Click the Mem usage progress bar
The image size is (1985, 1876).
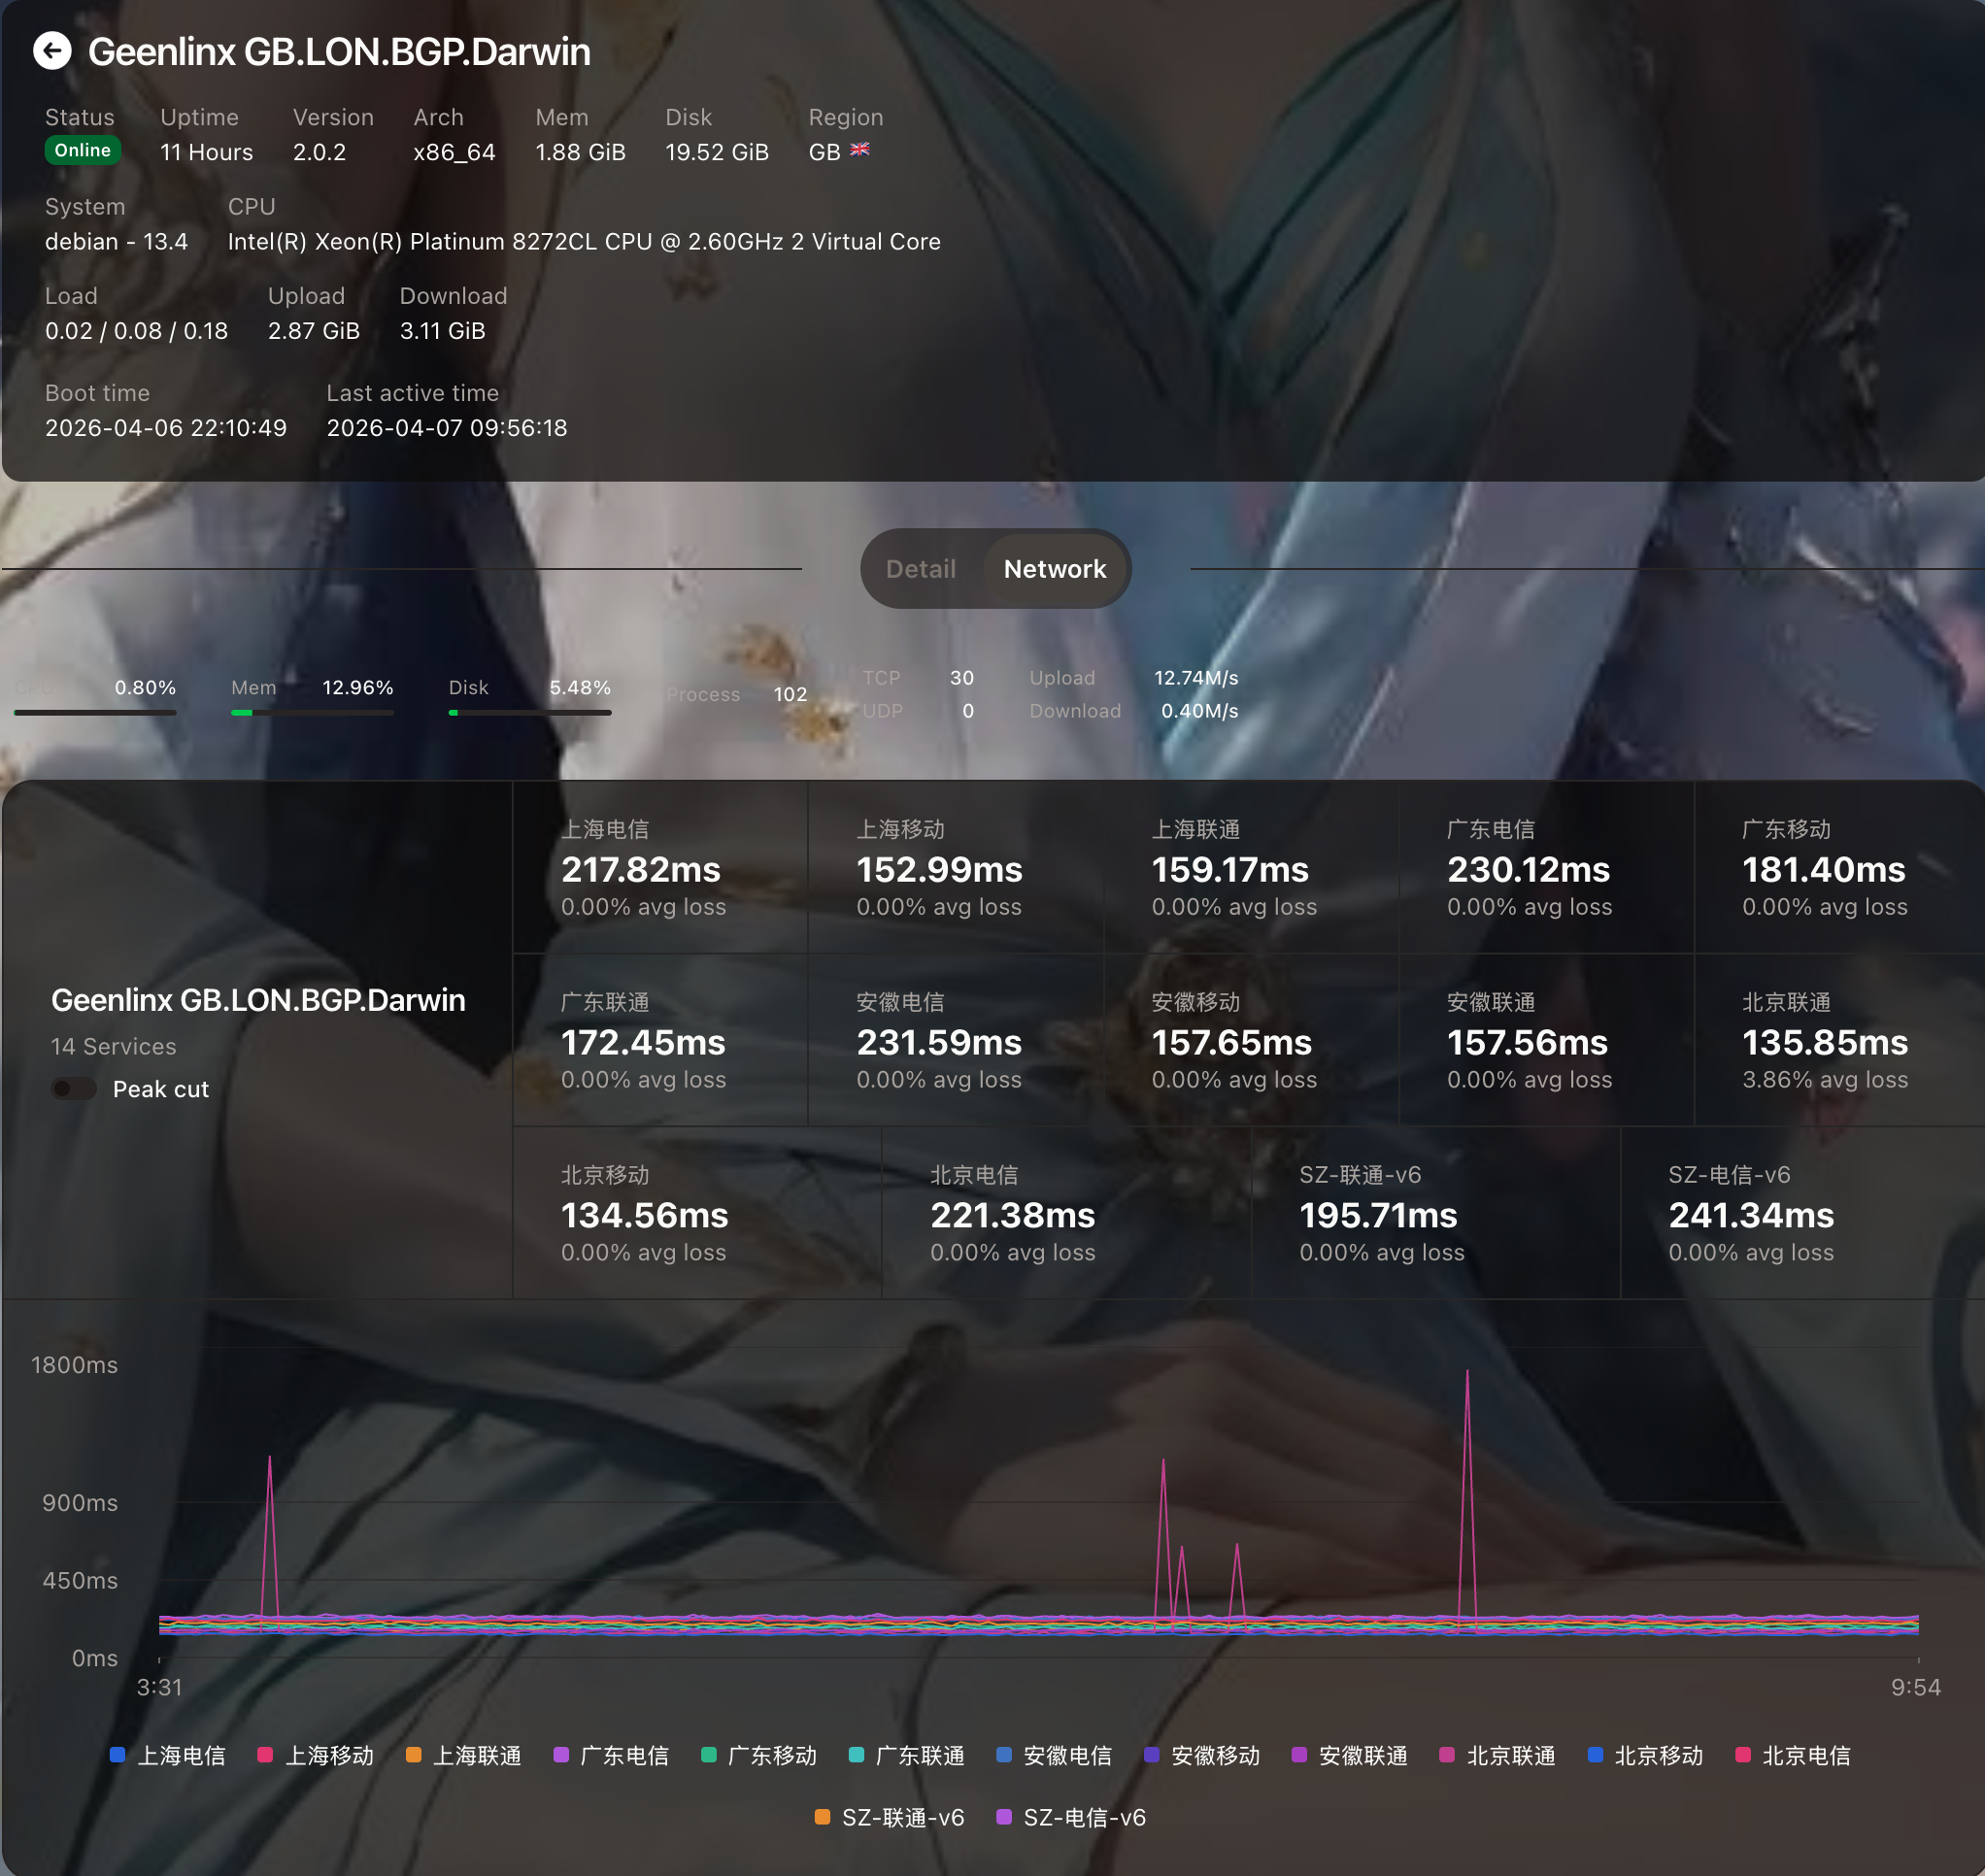tap(312, 713)
